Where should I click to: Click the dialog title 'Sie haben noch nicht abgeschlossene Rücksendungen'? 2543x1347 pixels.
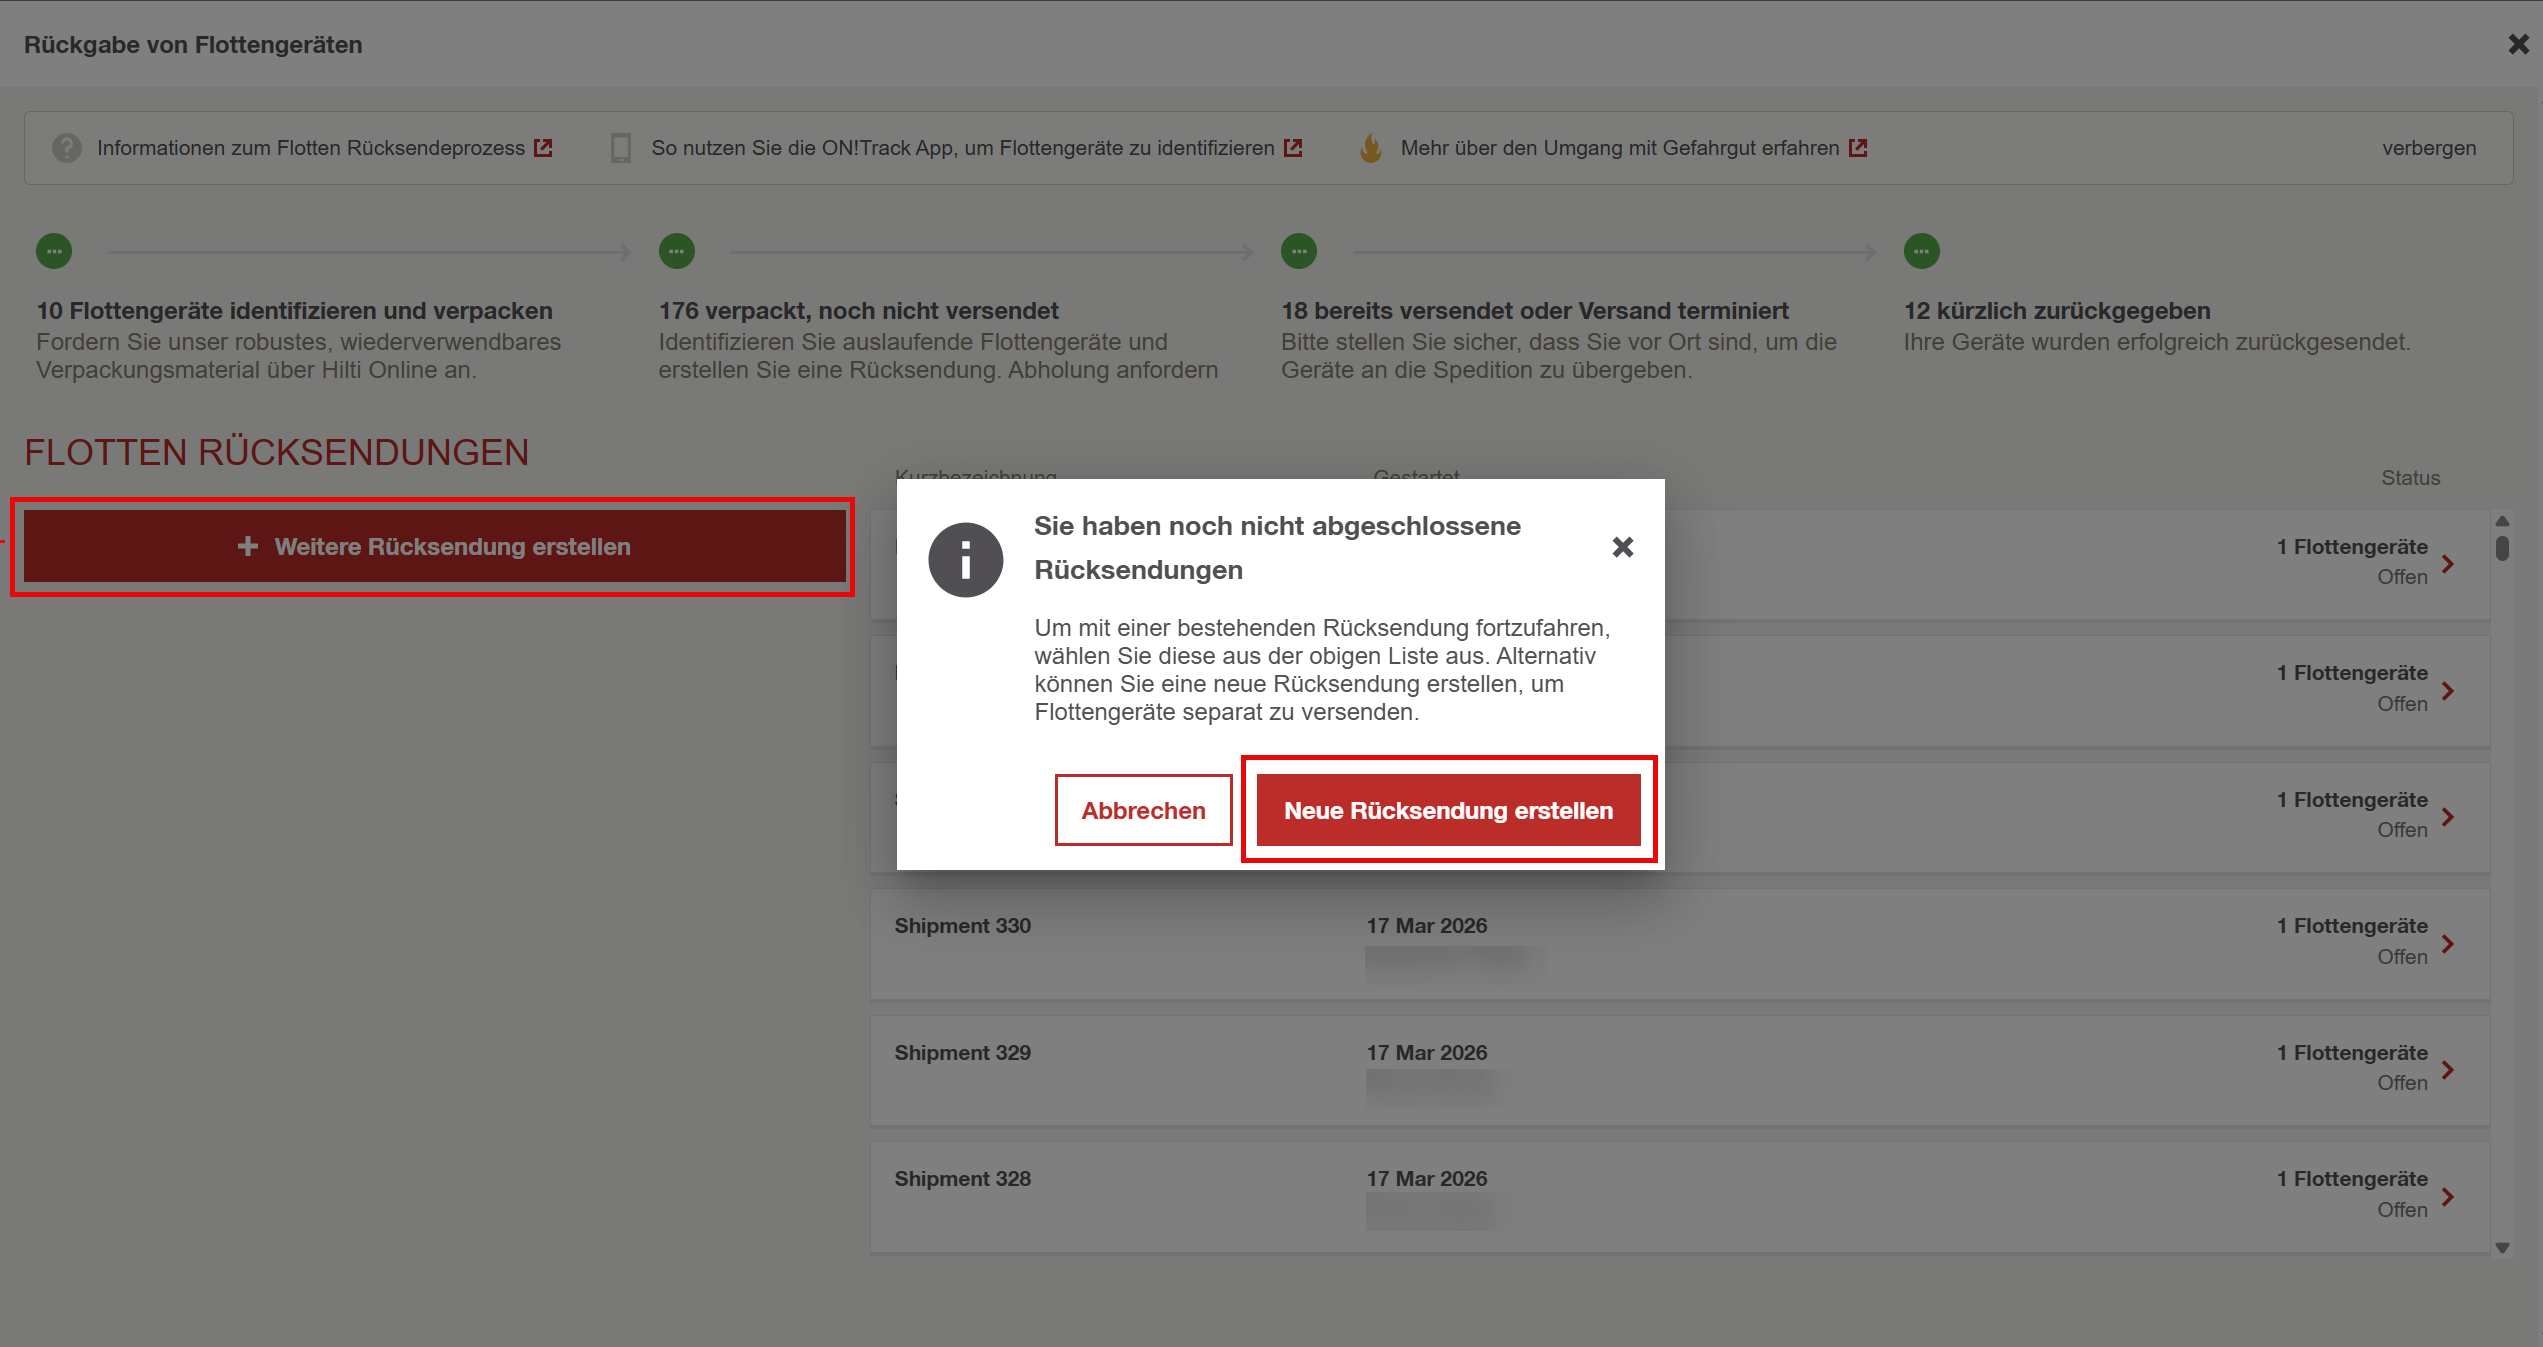[x=1277, y=548]
